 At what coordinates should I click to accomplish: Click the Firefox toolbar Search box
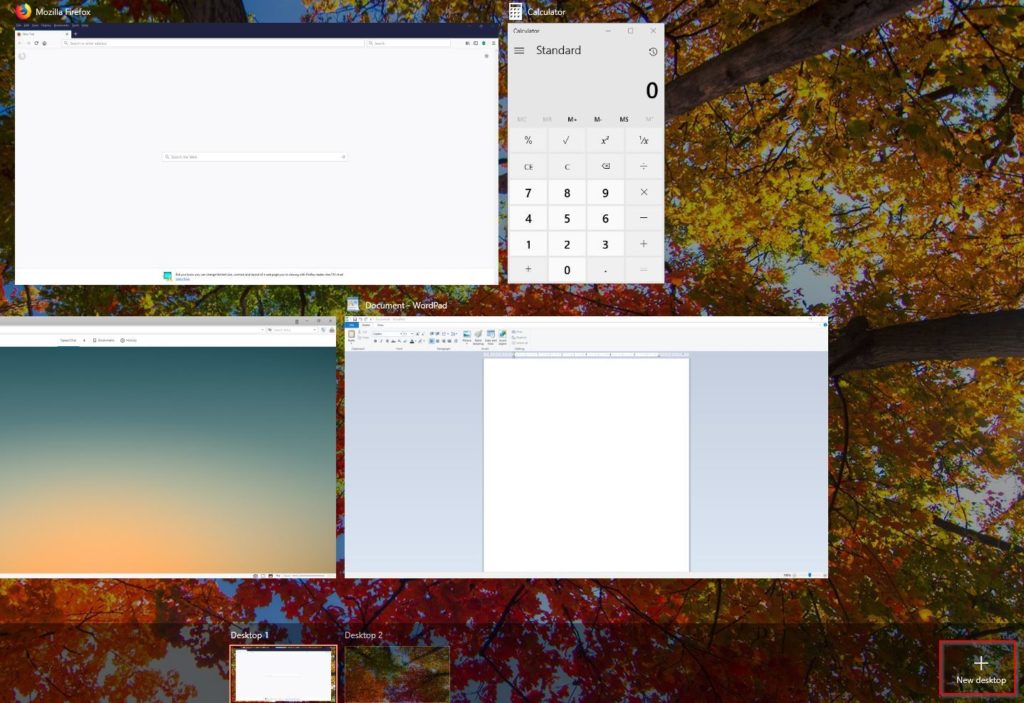(408, 43)
